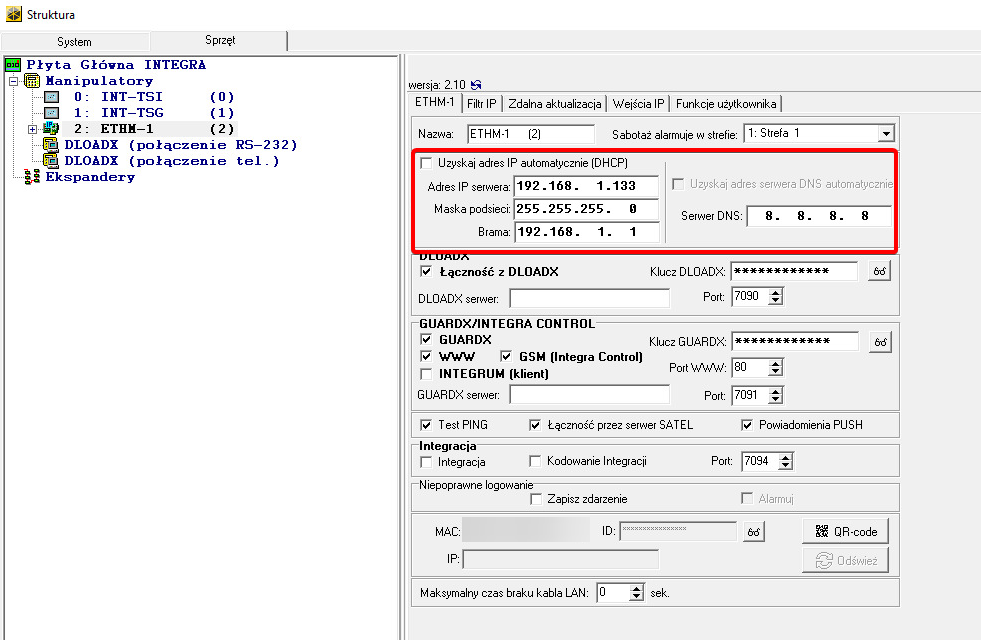Click the DLOADX serwer input field
The image size is (981, 640).
click(589, 298)
